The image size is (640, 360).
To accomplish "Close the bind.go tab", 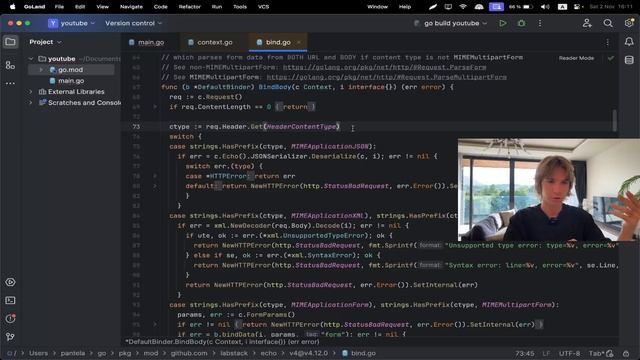I will pyautogui.click(x=299, y=42).
